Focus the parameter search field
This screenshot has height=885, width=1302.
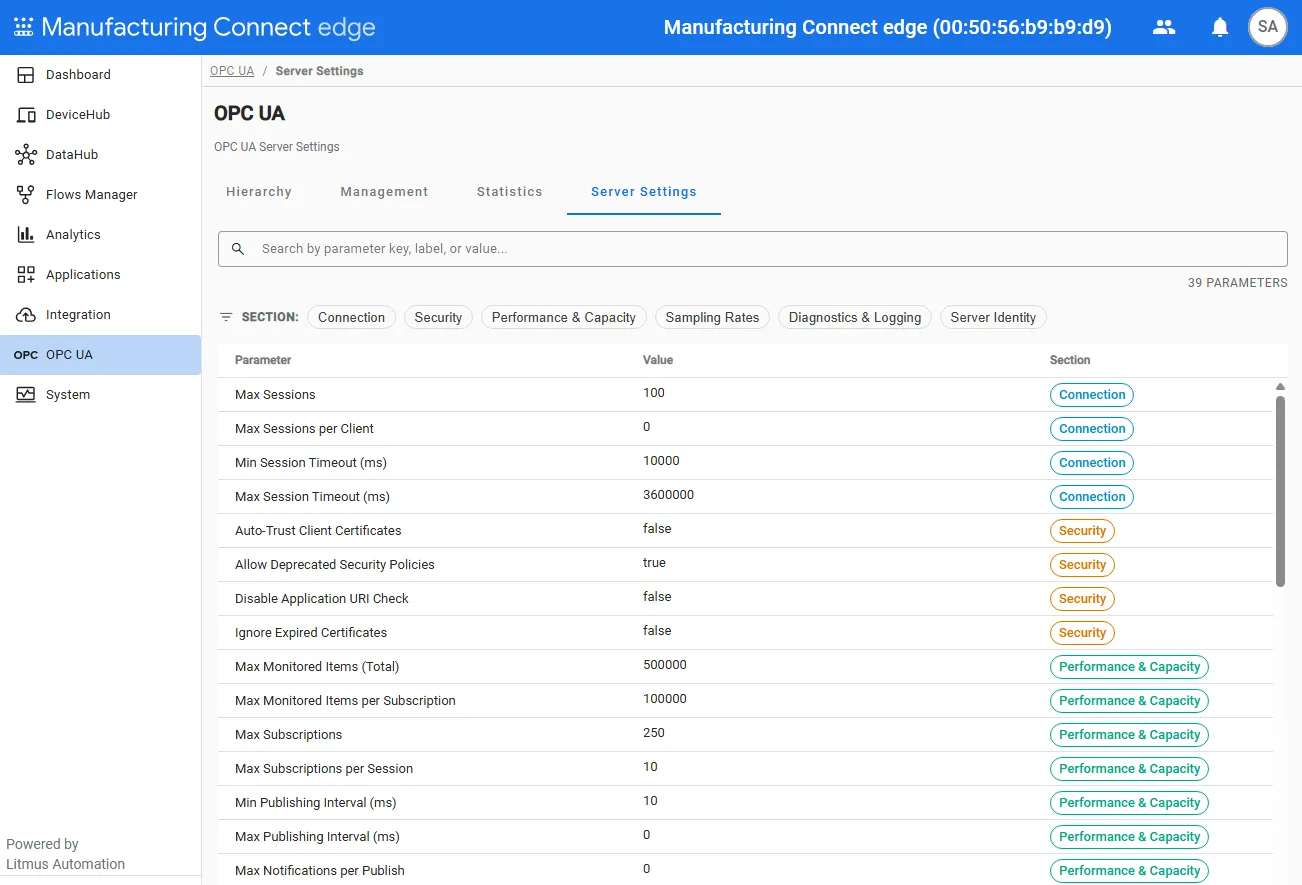[x=753, y=249]
